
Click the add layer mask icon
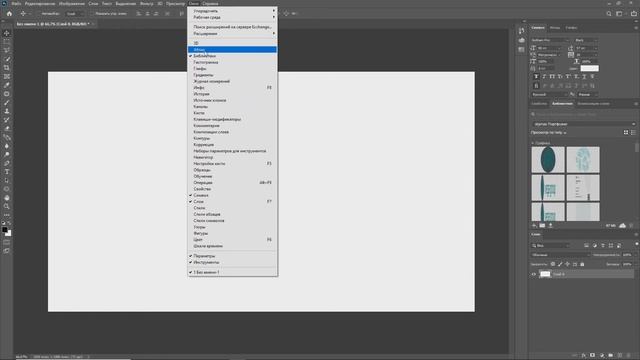click(x=592, y=355)
